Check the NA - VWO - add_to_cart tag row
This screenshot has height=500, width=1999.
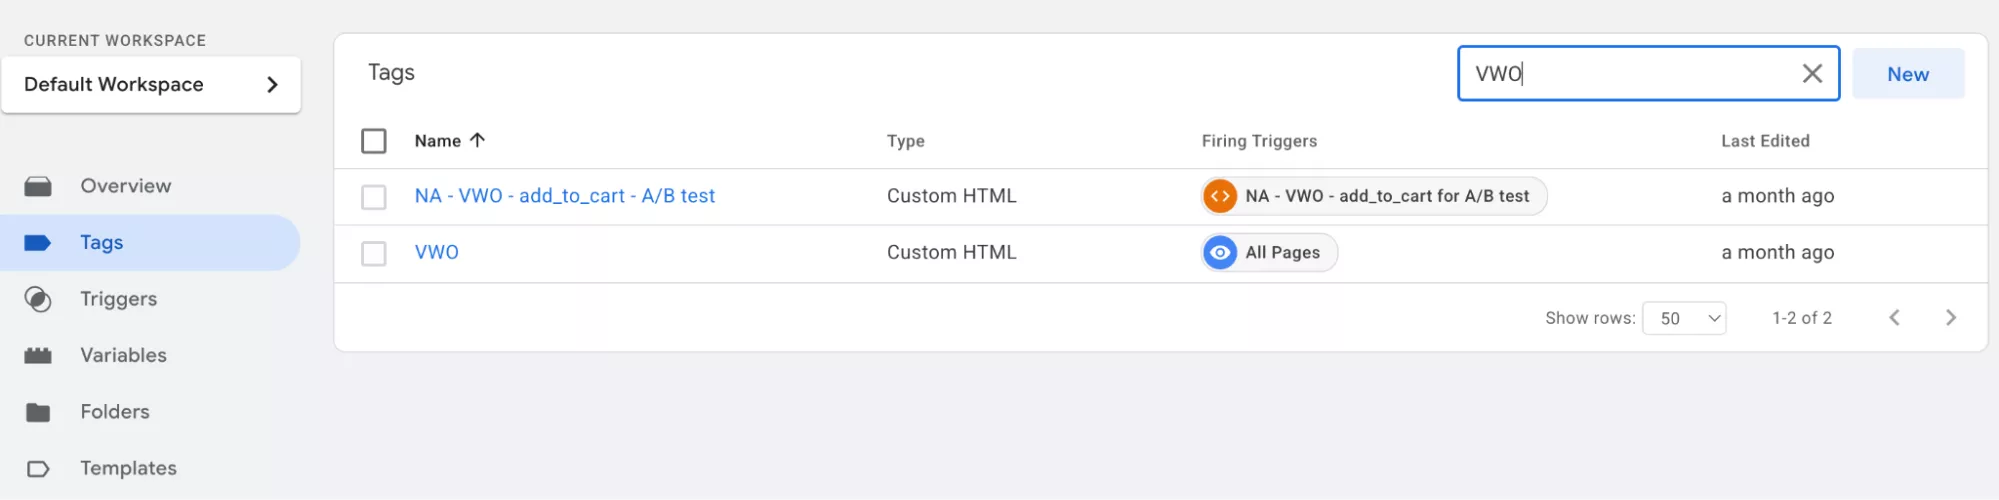(x=374, y=197)
